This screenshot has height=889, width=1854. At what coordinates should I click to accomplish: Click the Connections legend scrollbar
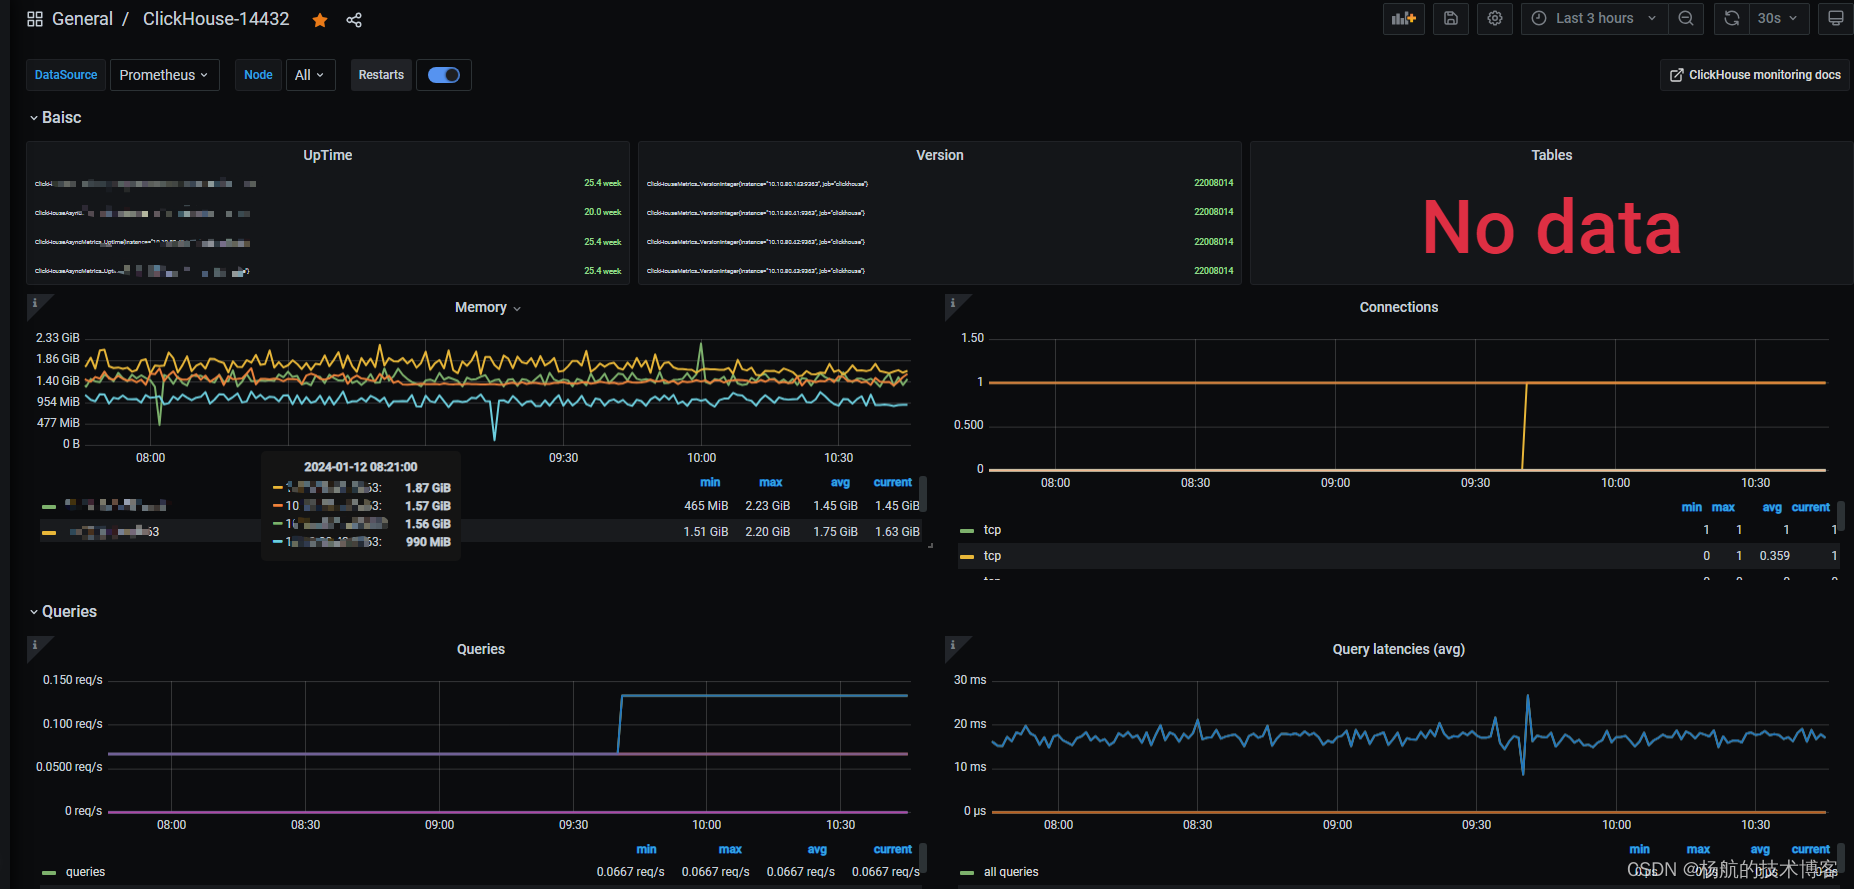(x=1841, y=516)
